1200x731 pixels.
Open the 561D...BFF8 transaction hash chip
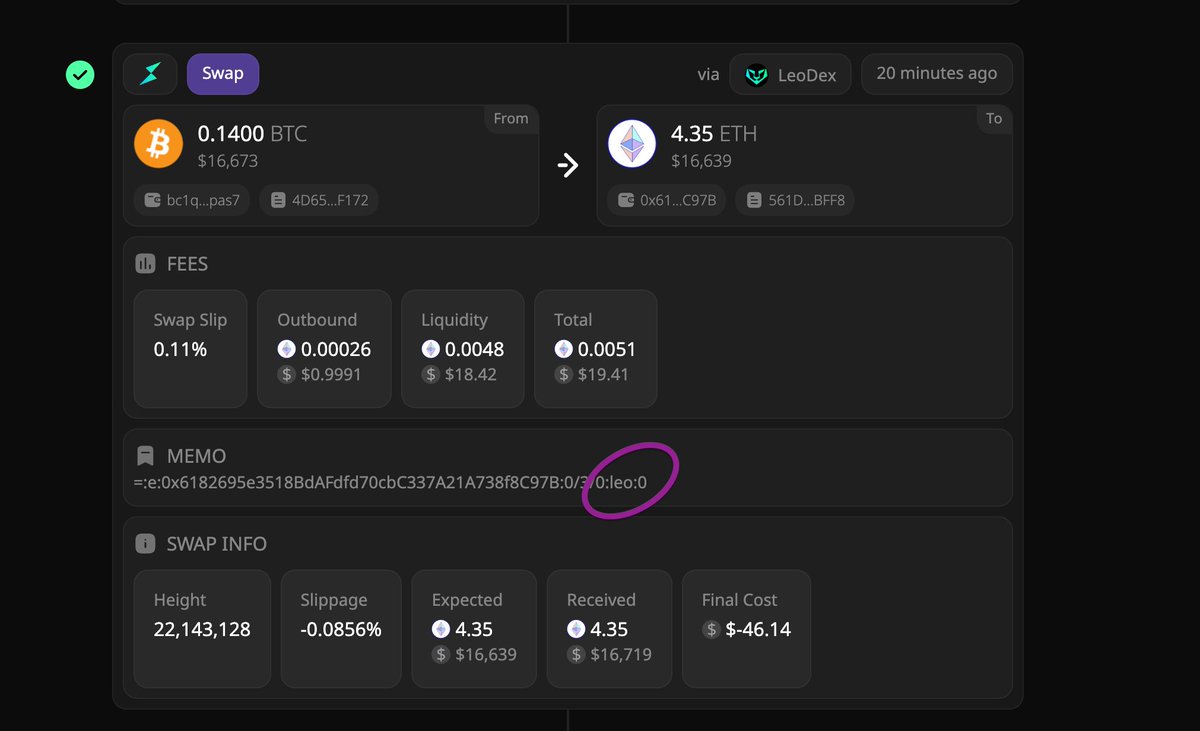pos(795,199)
